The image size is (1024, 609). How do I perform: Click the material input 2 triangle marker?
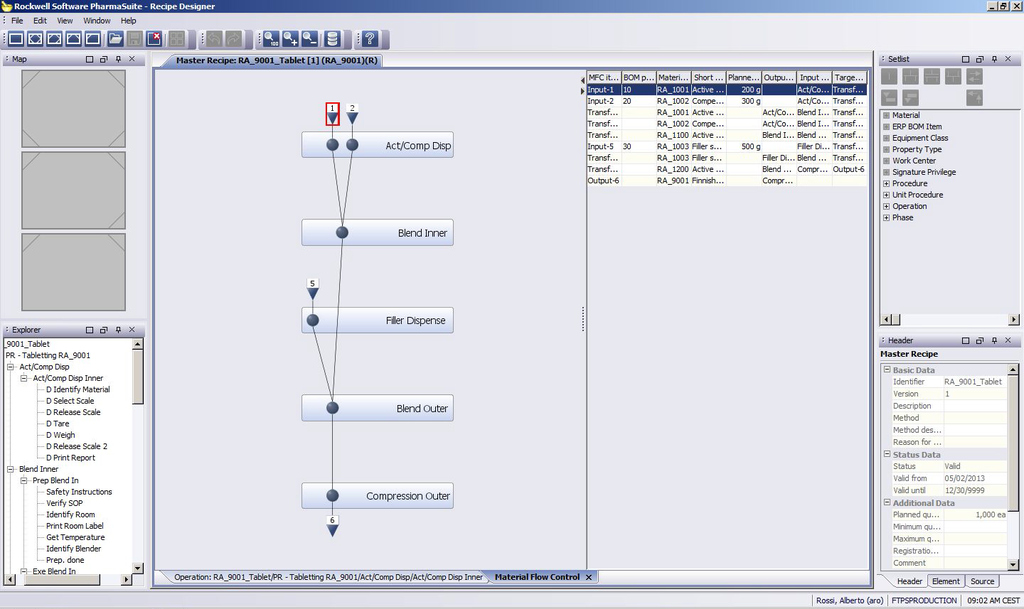[x=352, y=117]
